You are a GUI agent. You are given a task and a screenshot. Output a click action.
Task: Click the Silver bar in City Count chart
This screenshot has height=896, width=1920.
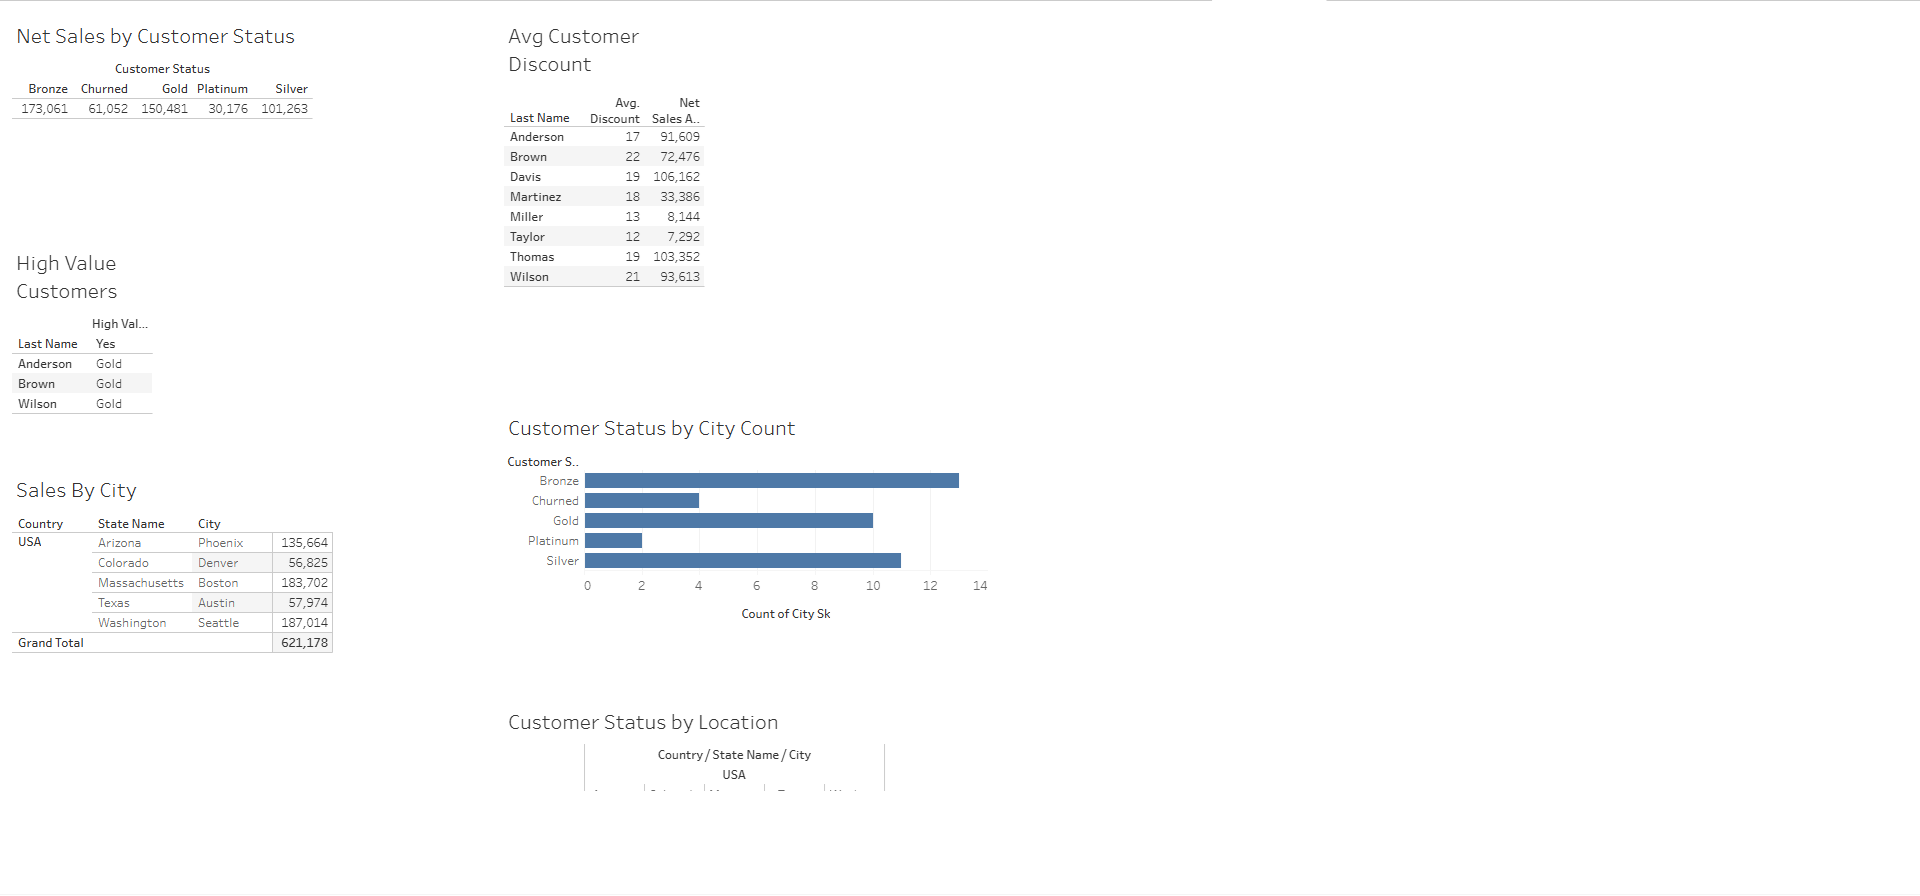(x=742, y=561)
